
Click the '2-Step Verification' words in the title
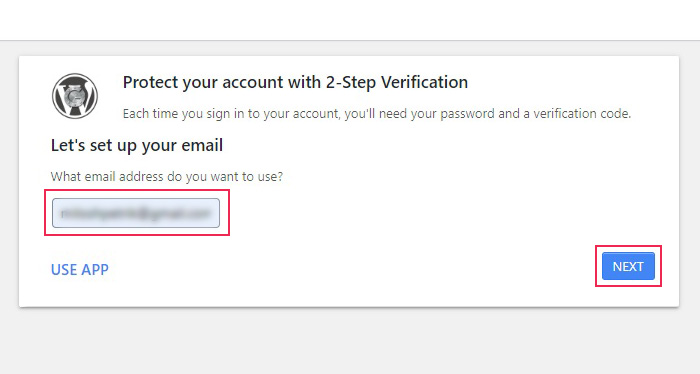(396, 83)
